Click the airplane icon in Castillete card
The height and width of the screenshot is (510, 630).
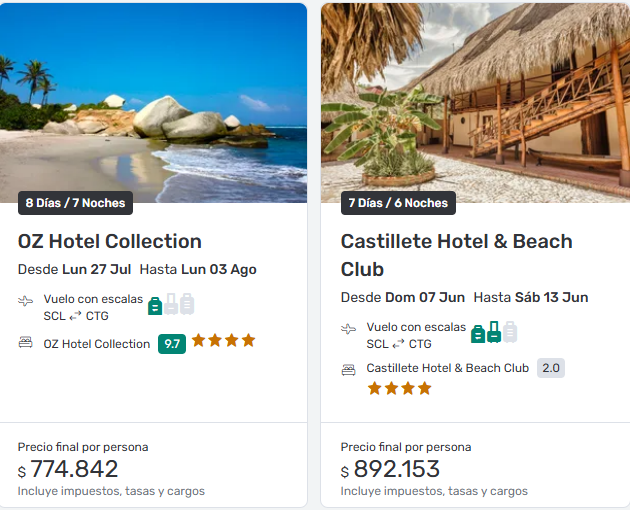349,329
